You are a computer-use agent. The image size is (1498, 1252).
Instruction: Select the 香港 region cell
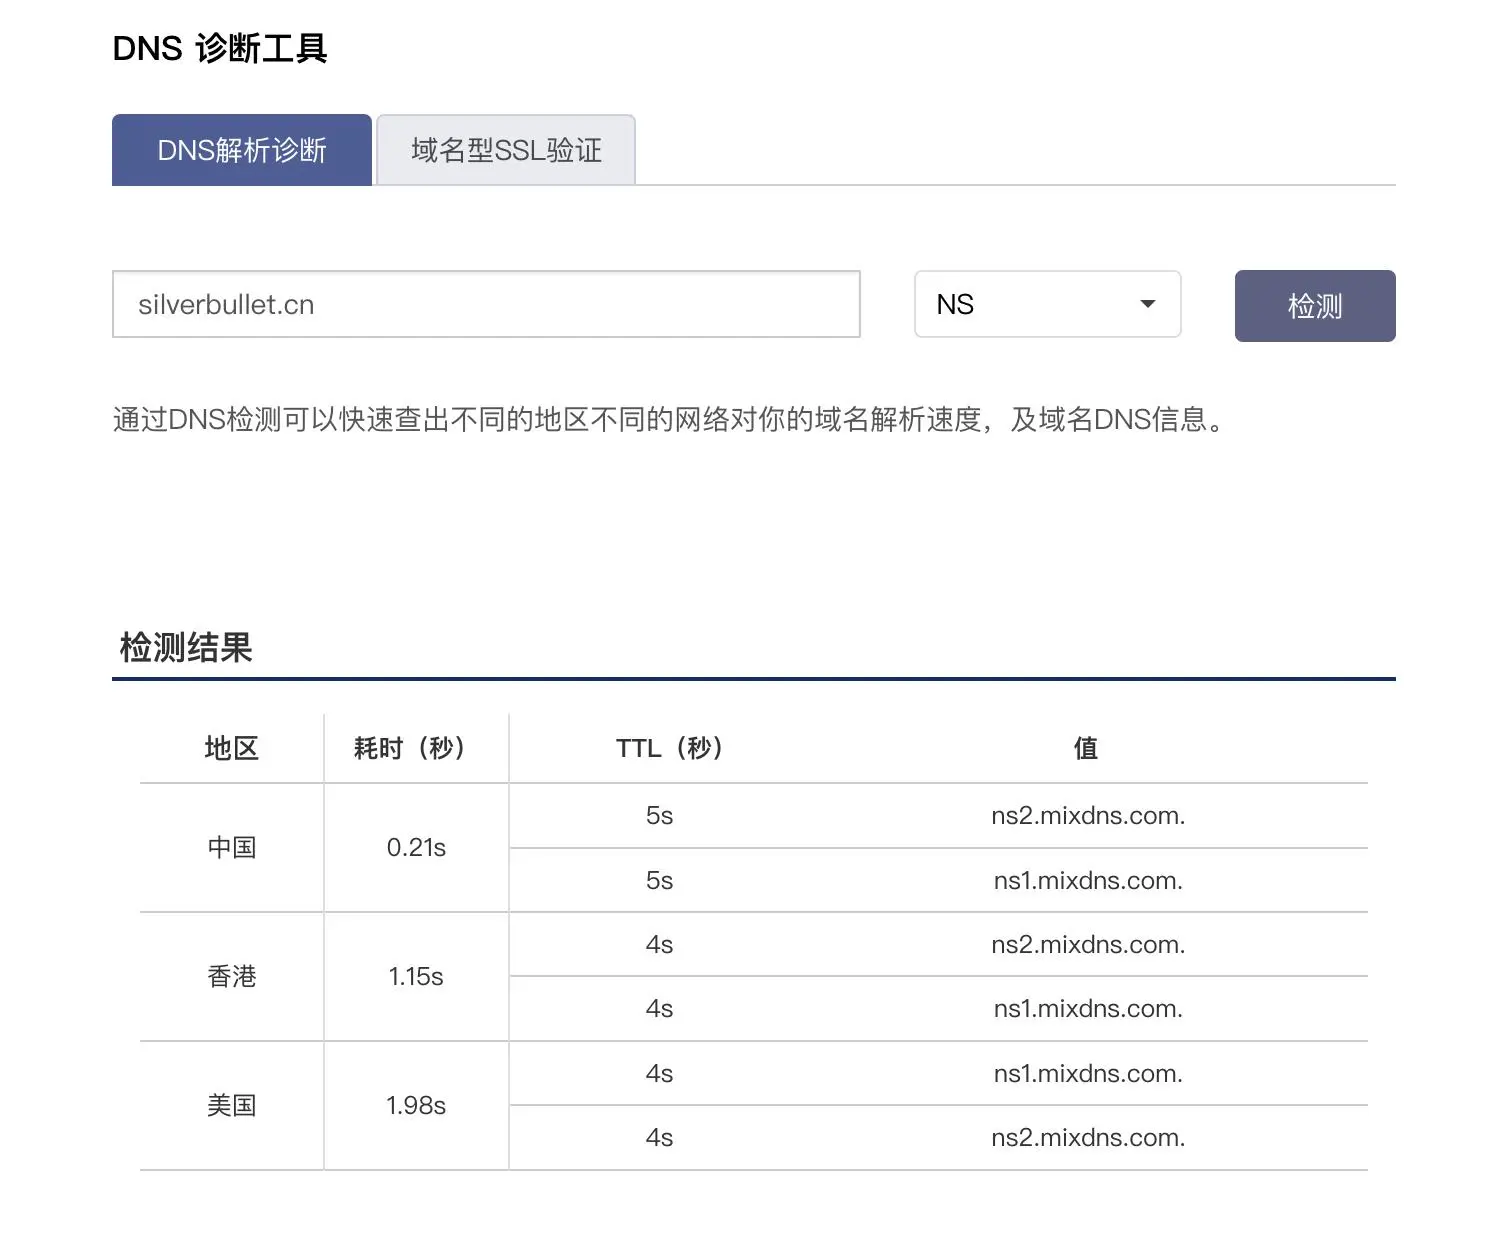point(231,976)
